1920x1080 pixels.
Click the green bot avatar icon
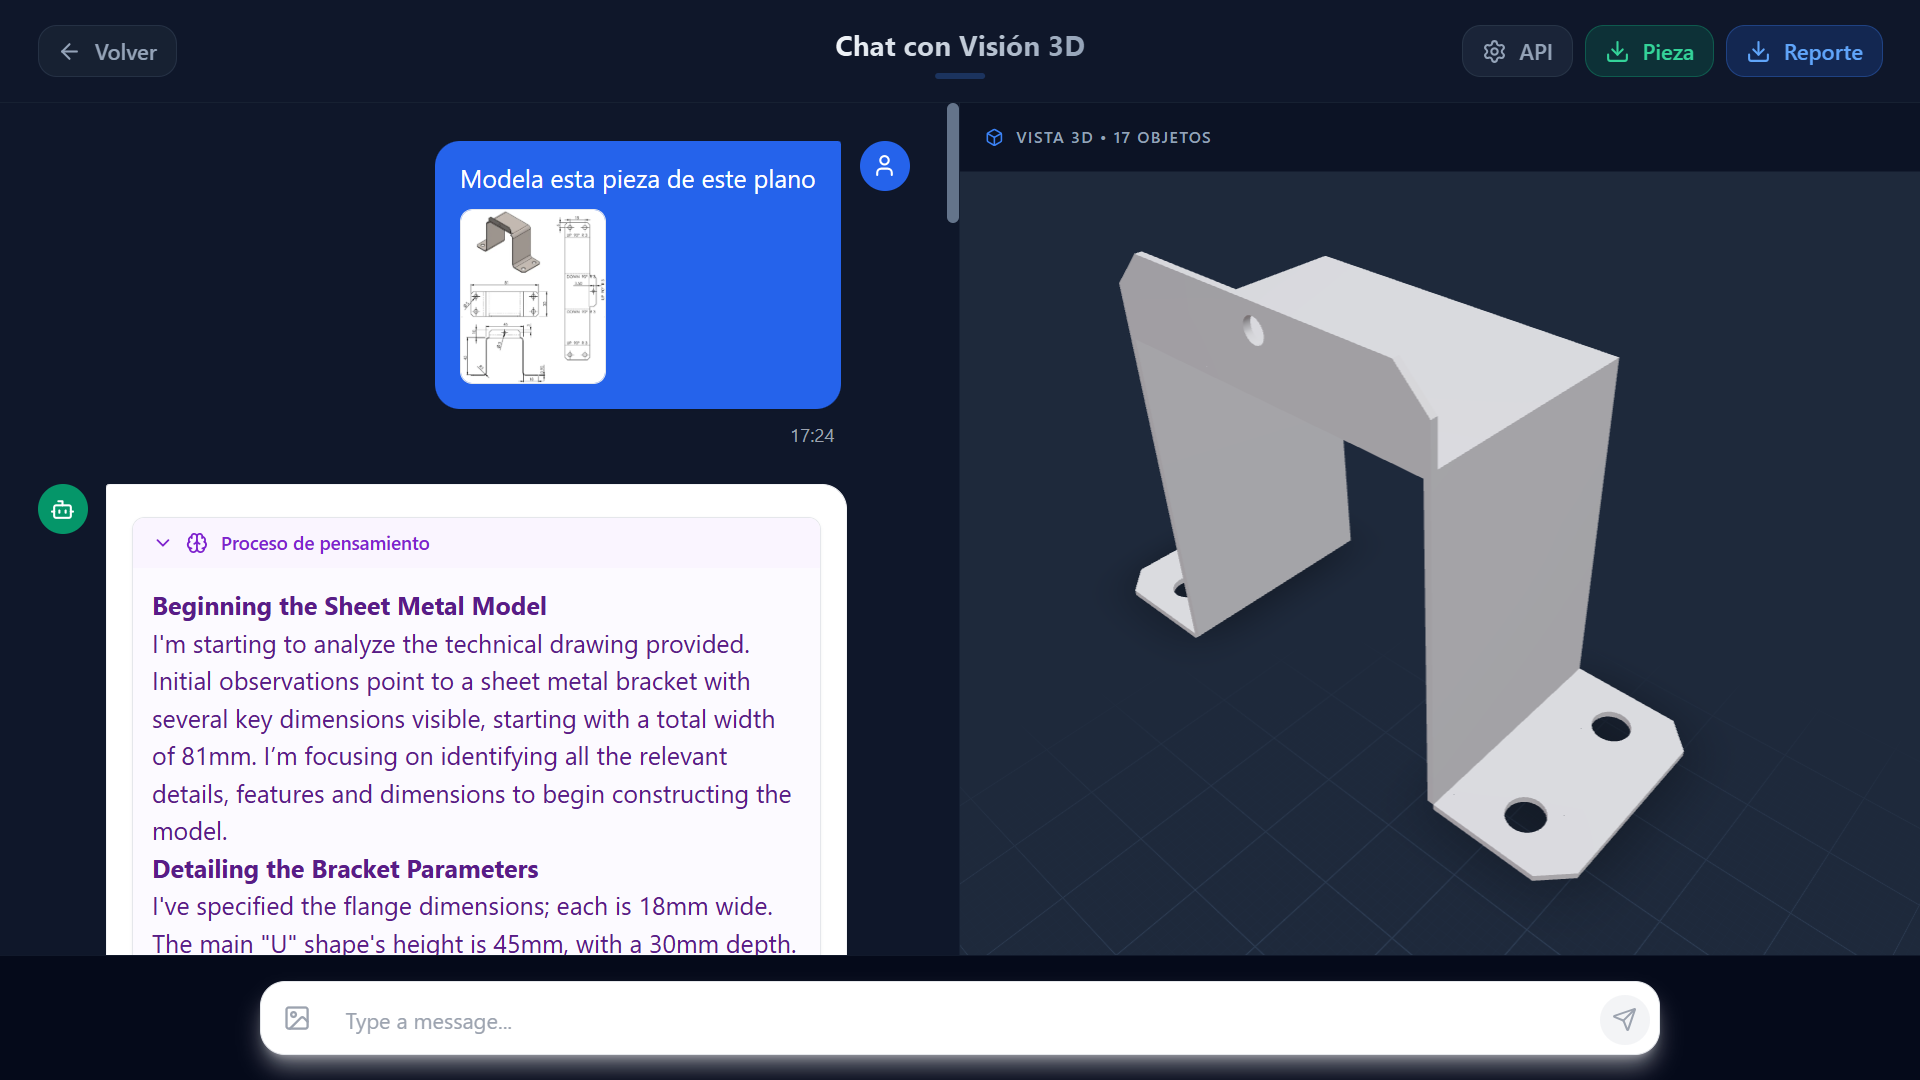(x=63, y=510)
